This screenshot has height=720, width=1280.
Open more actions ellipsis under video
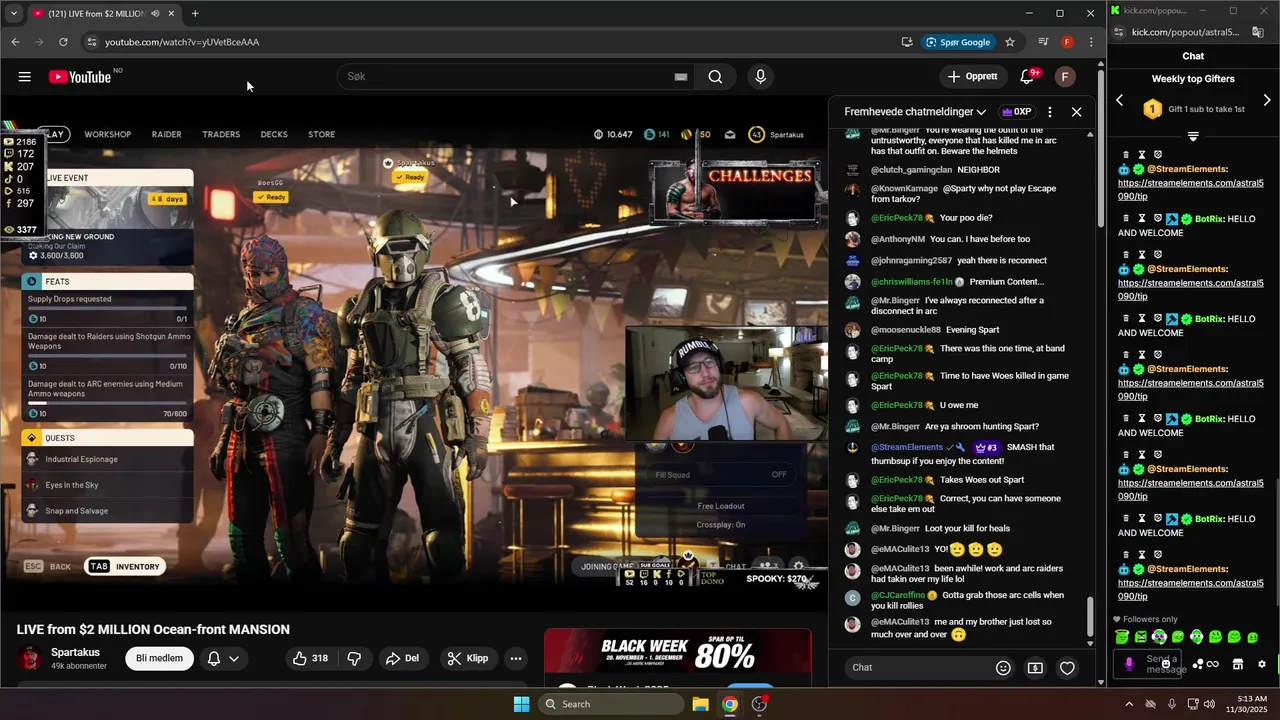[x=516, y=658]
